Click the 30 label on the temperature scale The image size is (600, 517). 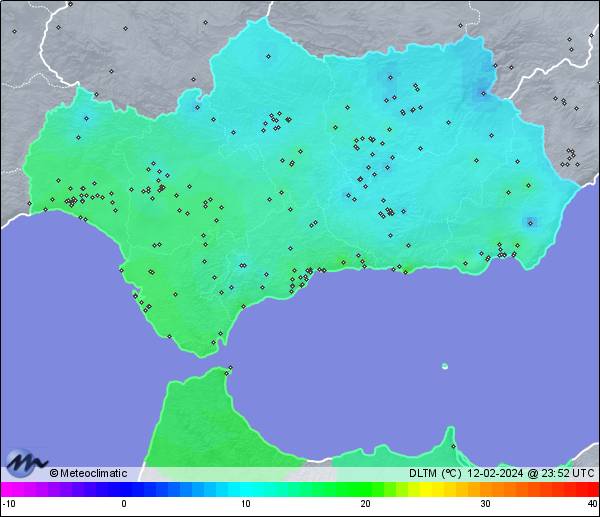(485, 503)
